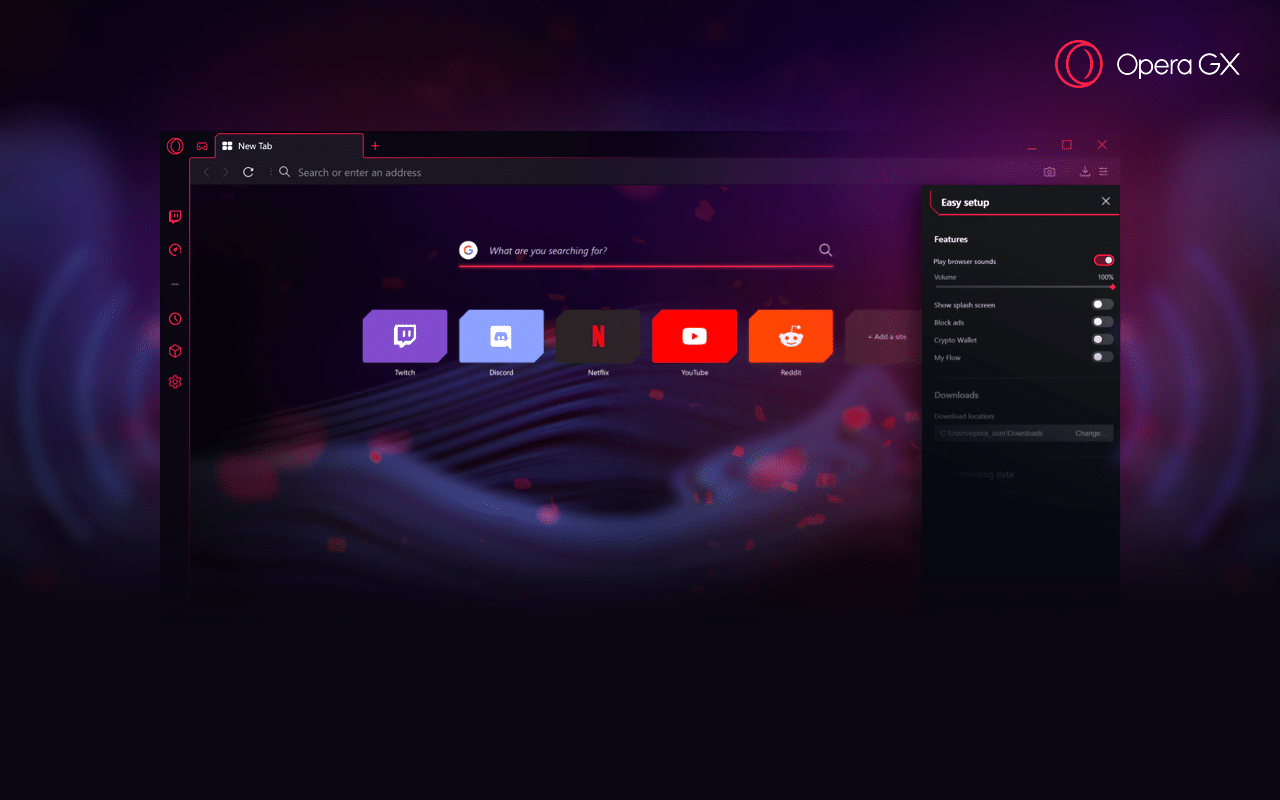This screenshot has height=800, width=1280.
Task: Turn off Play browser sounds
Action: click(1103, 260)
